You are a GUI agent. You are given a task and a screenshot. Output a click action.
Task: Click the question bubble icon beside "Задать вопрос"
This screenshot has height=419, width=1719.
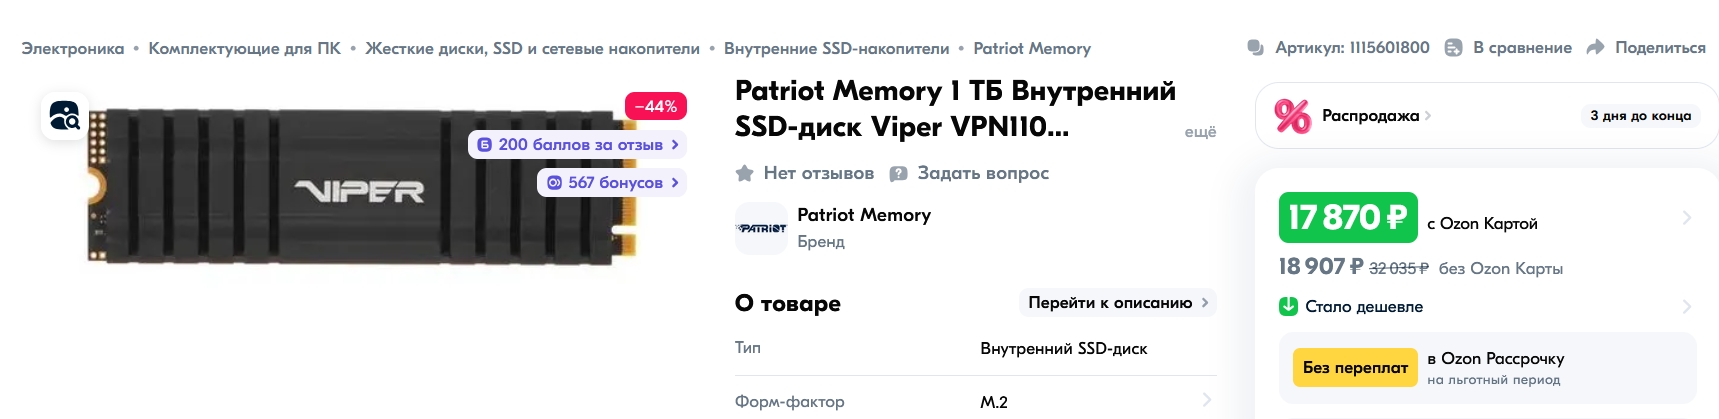(x=899, y=173)
